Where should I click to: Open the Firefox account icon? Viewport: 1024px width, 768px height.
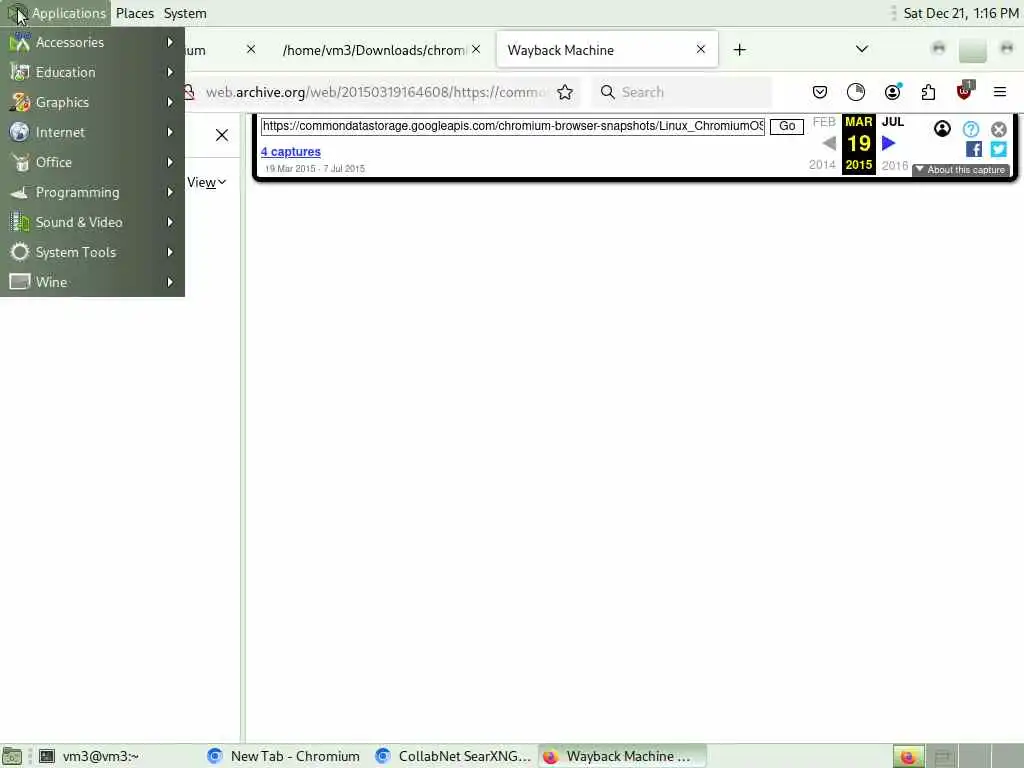[x=893, y=92]
